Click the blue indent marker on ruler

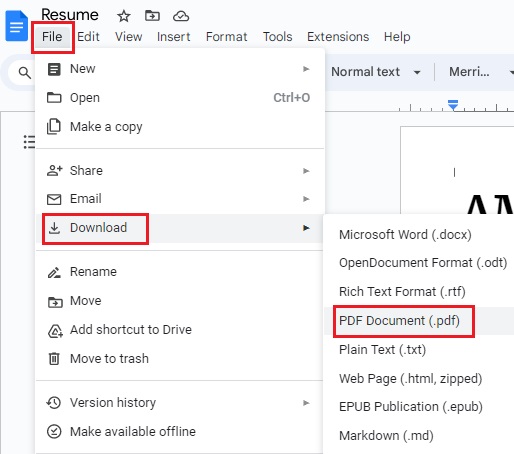click(453, 105)
